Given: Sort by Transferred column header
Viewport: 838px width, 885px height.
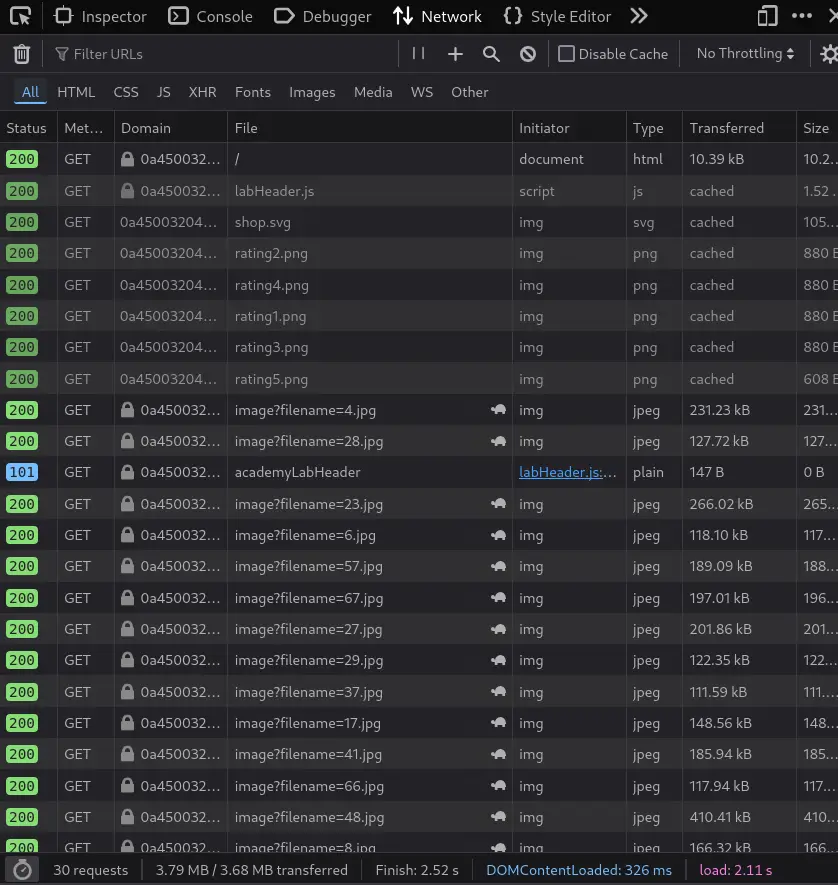Looking at the screenshot, I should pos(739,128).
